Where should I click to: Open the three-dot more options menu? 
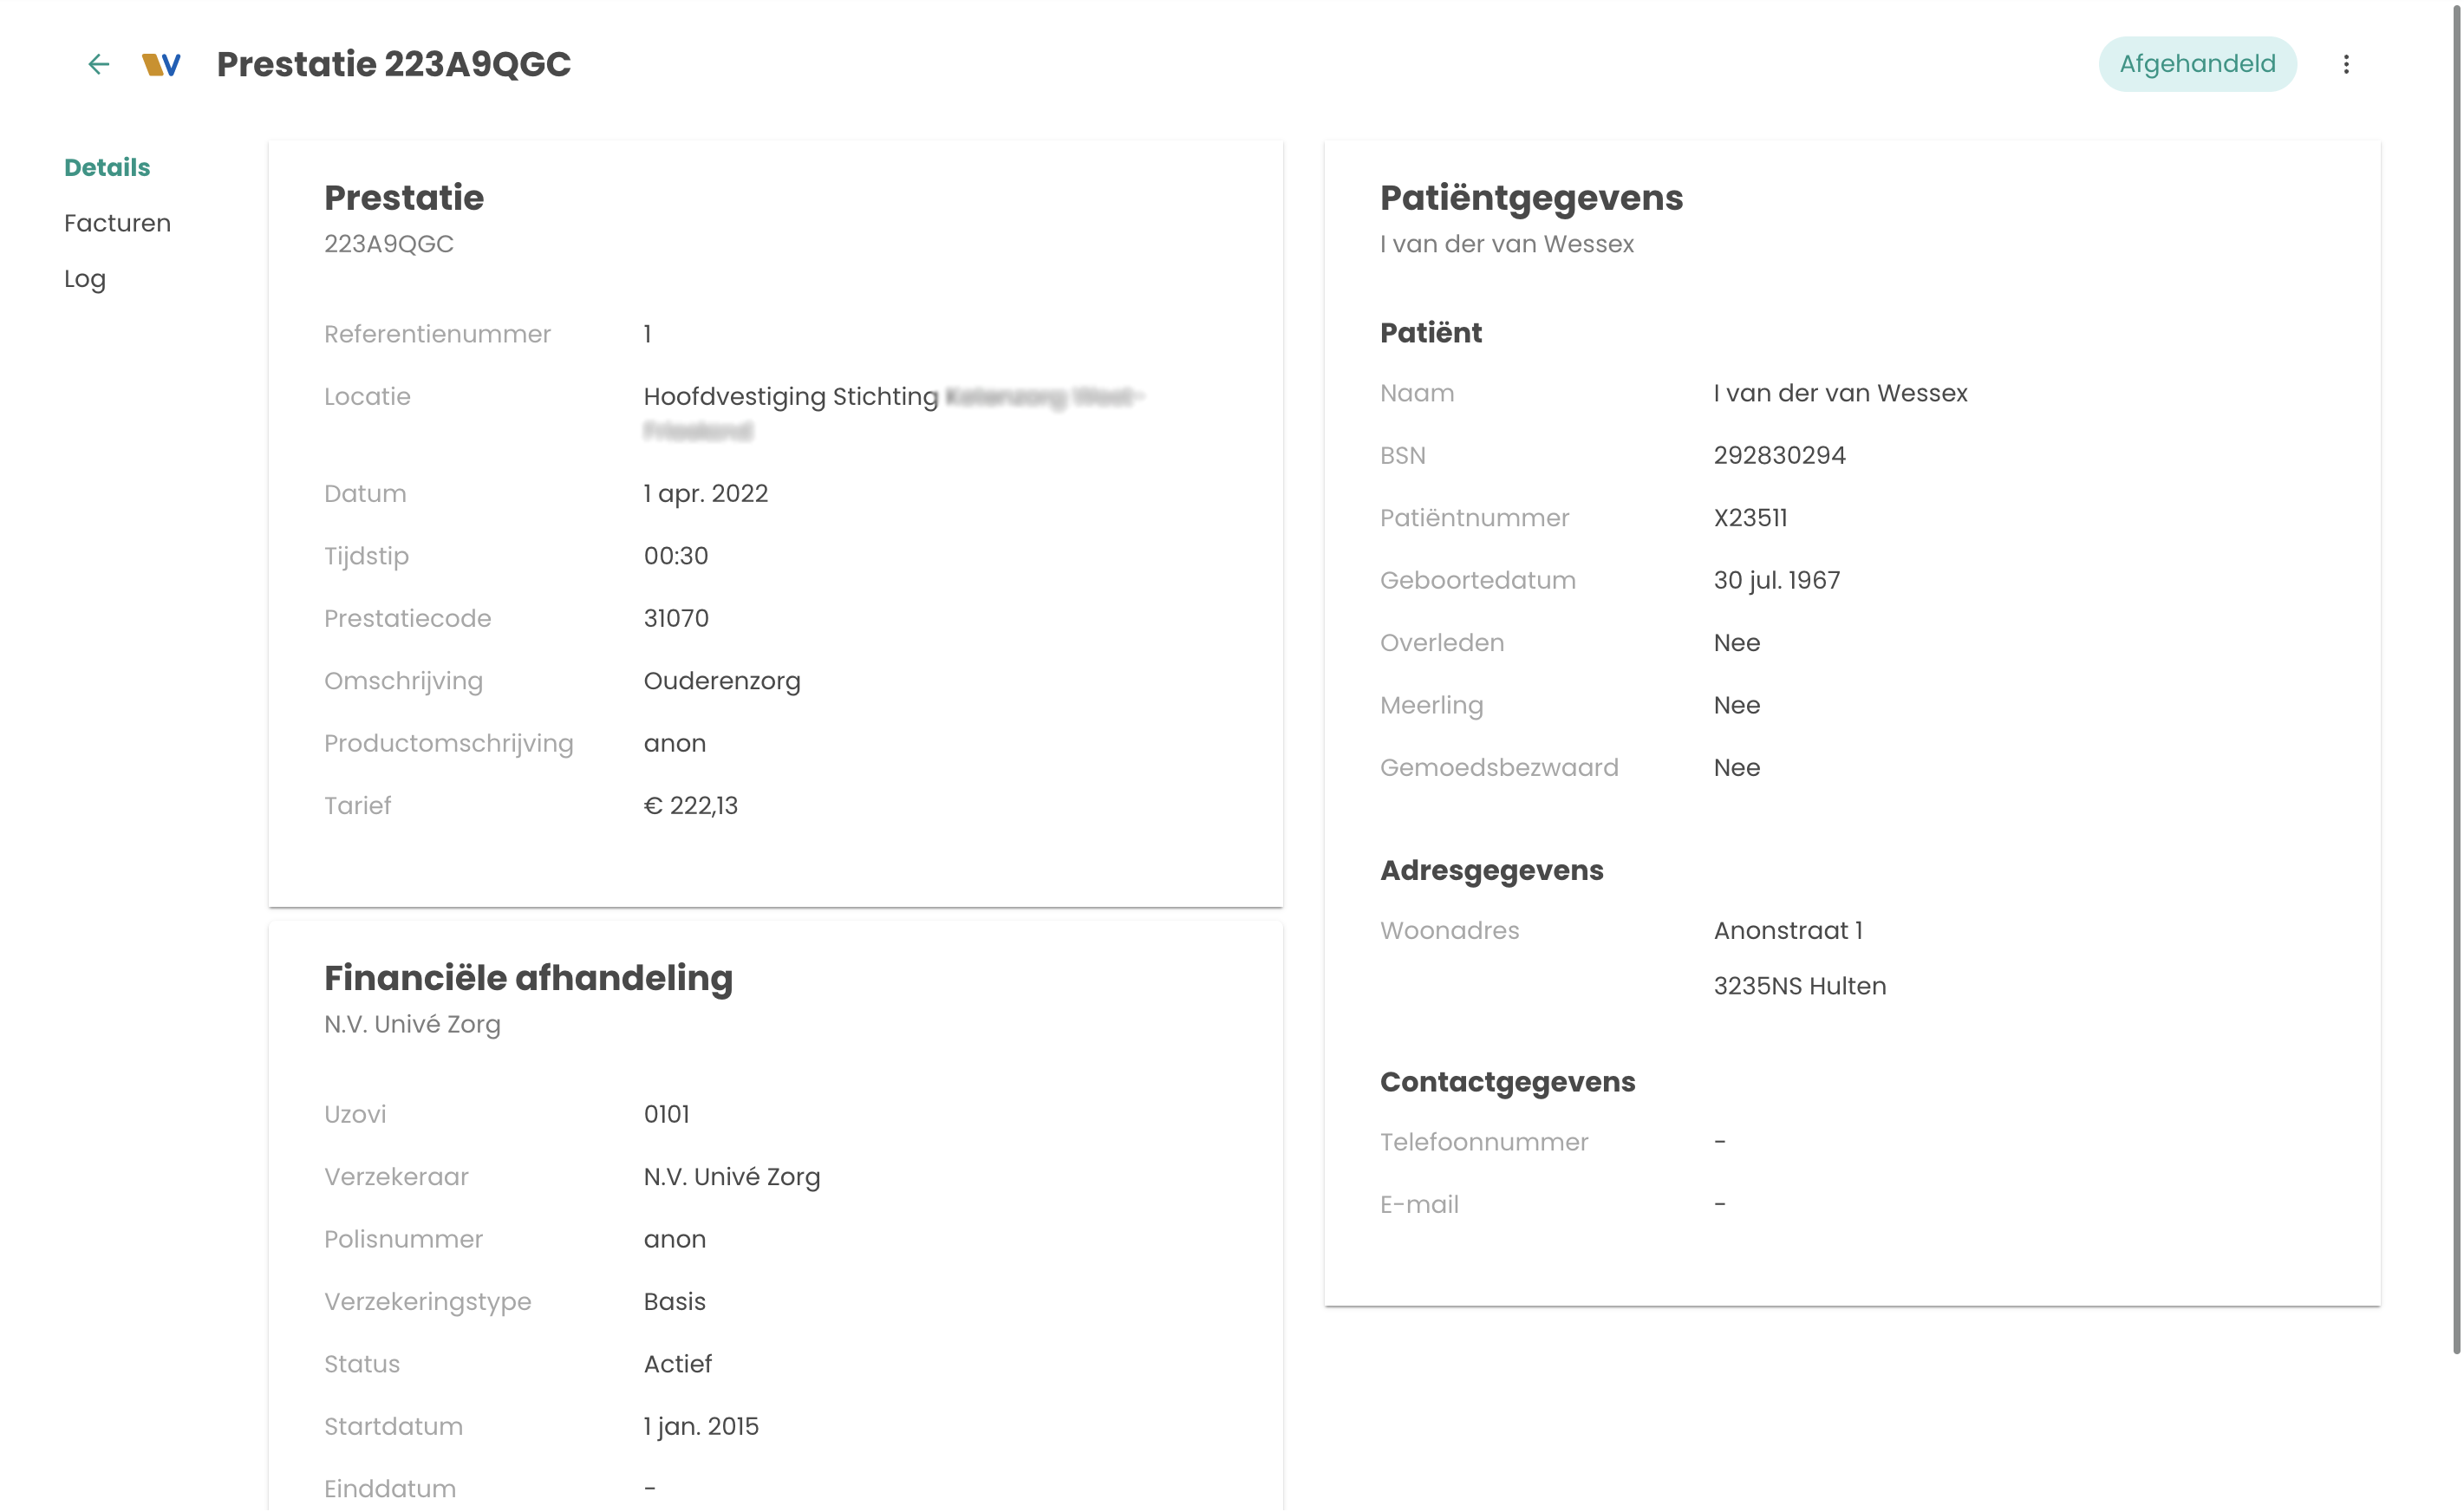[x=2345, y=64]
